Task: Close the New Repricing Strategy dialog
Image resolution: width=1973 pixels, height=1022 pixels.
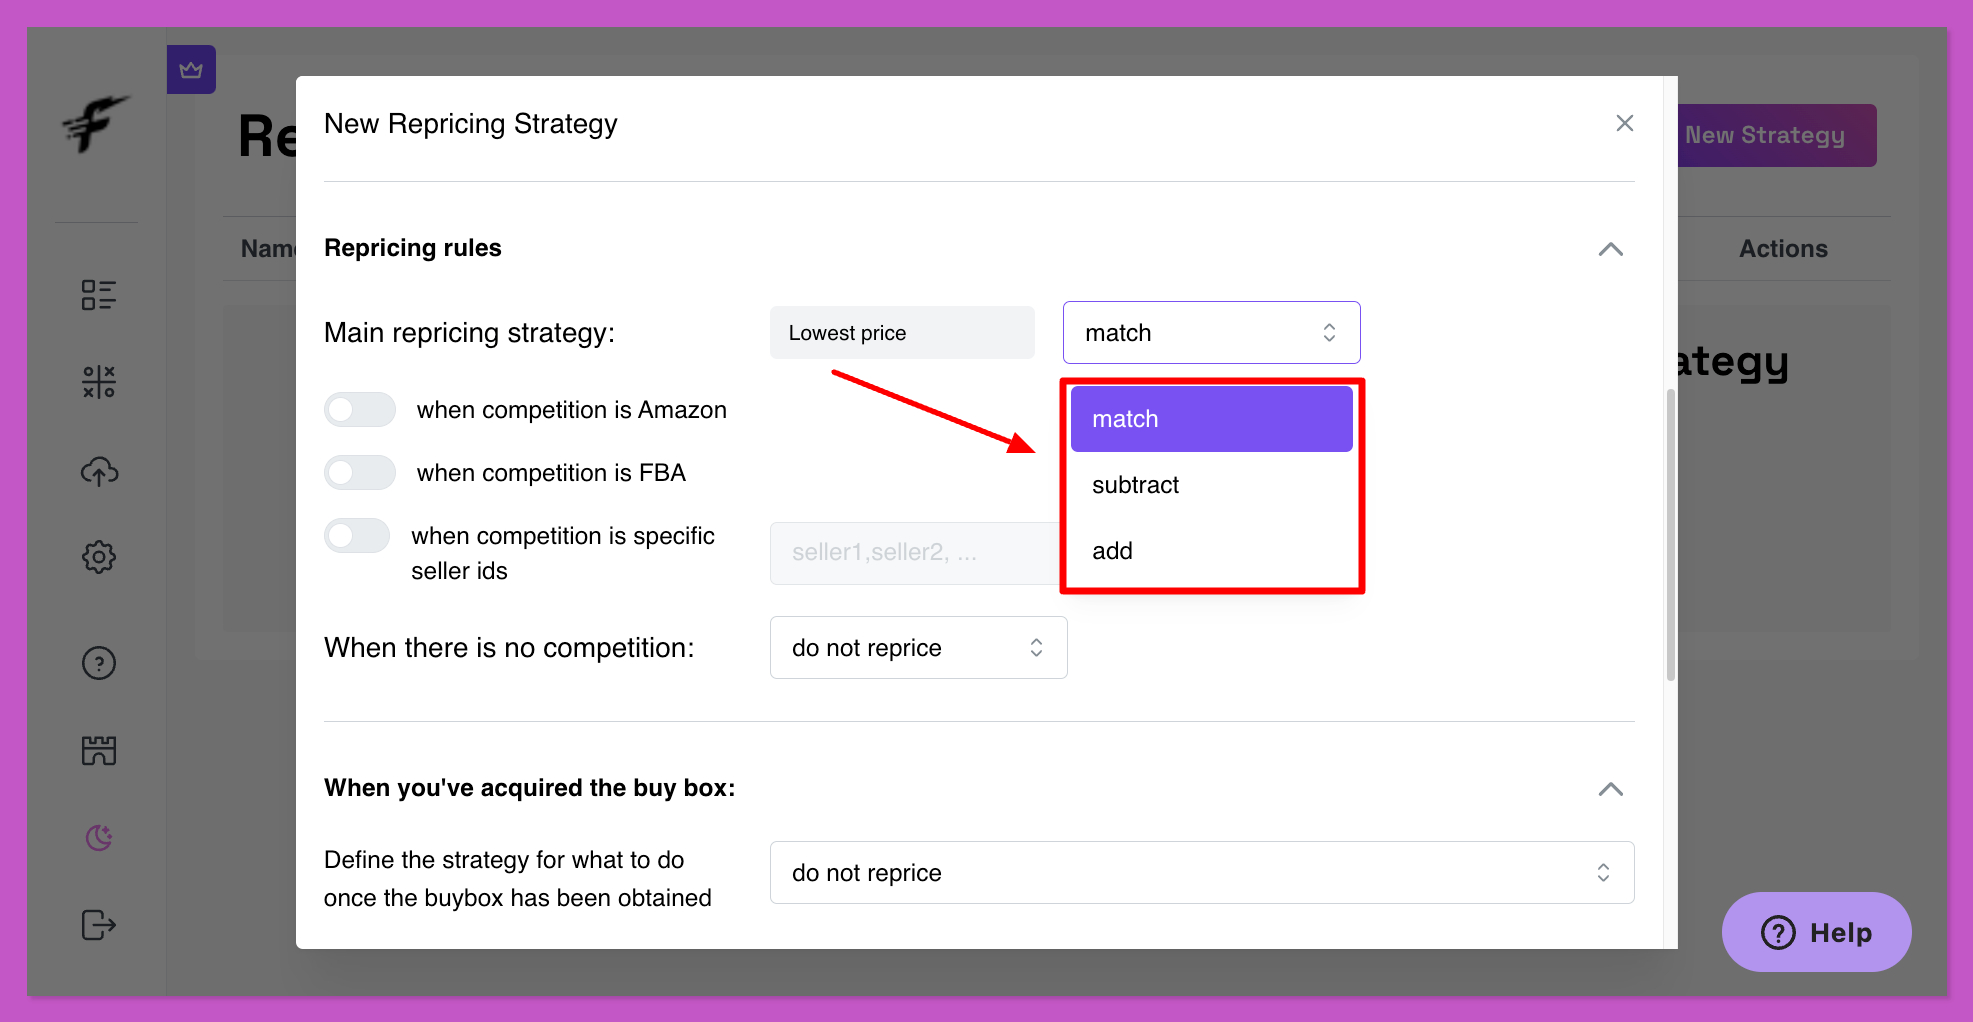Action: coord(1624,123)
